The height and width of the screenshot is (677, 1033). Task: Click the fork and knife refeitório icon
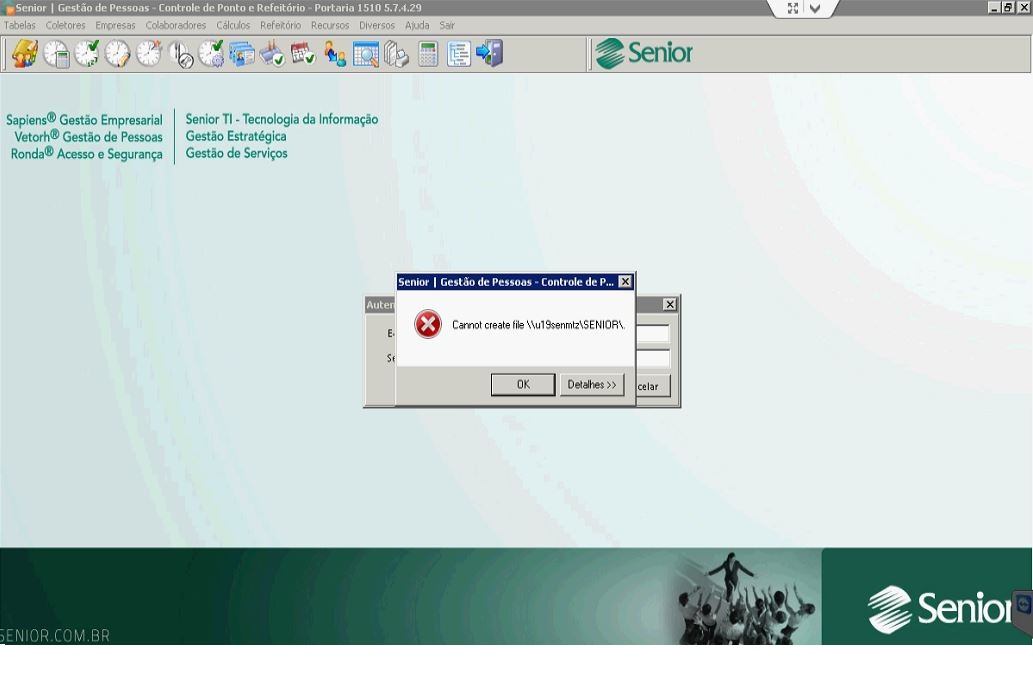click(181, 54)
